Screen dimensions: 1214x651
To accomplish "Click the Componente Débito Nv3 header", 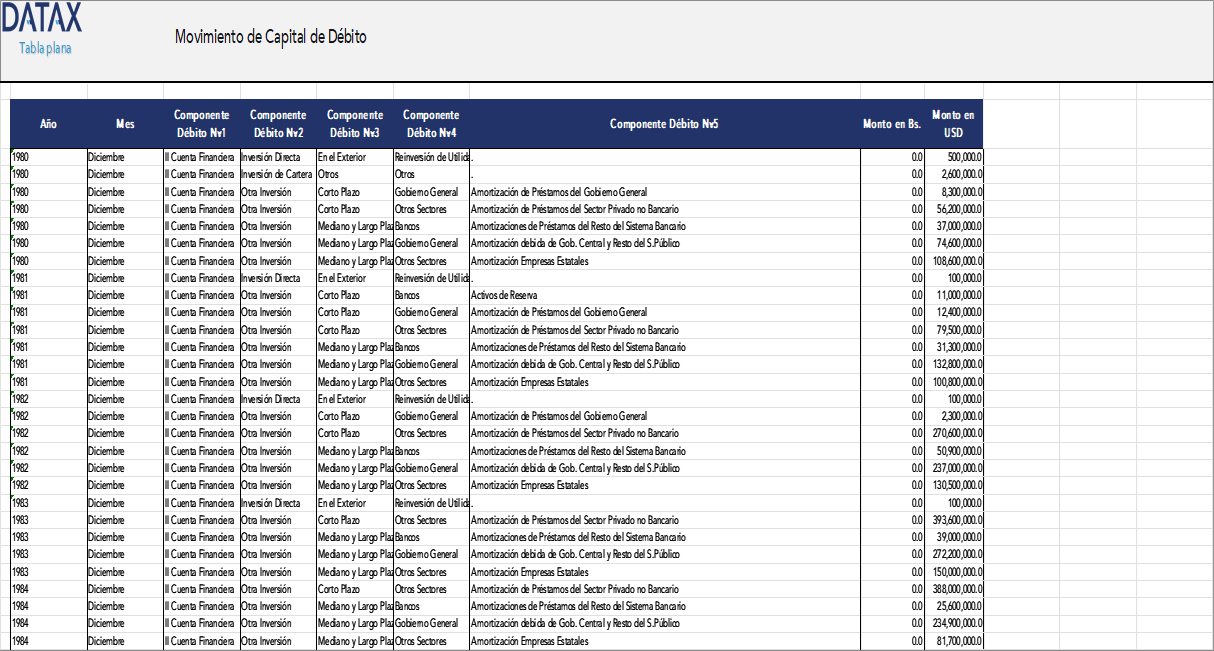I will [355, 124].
